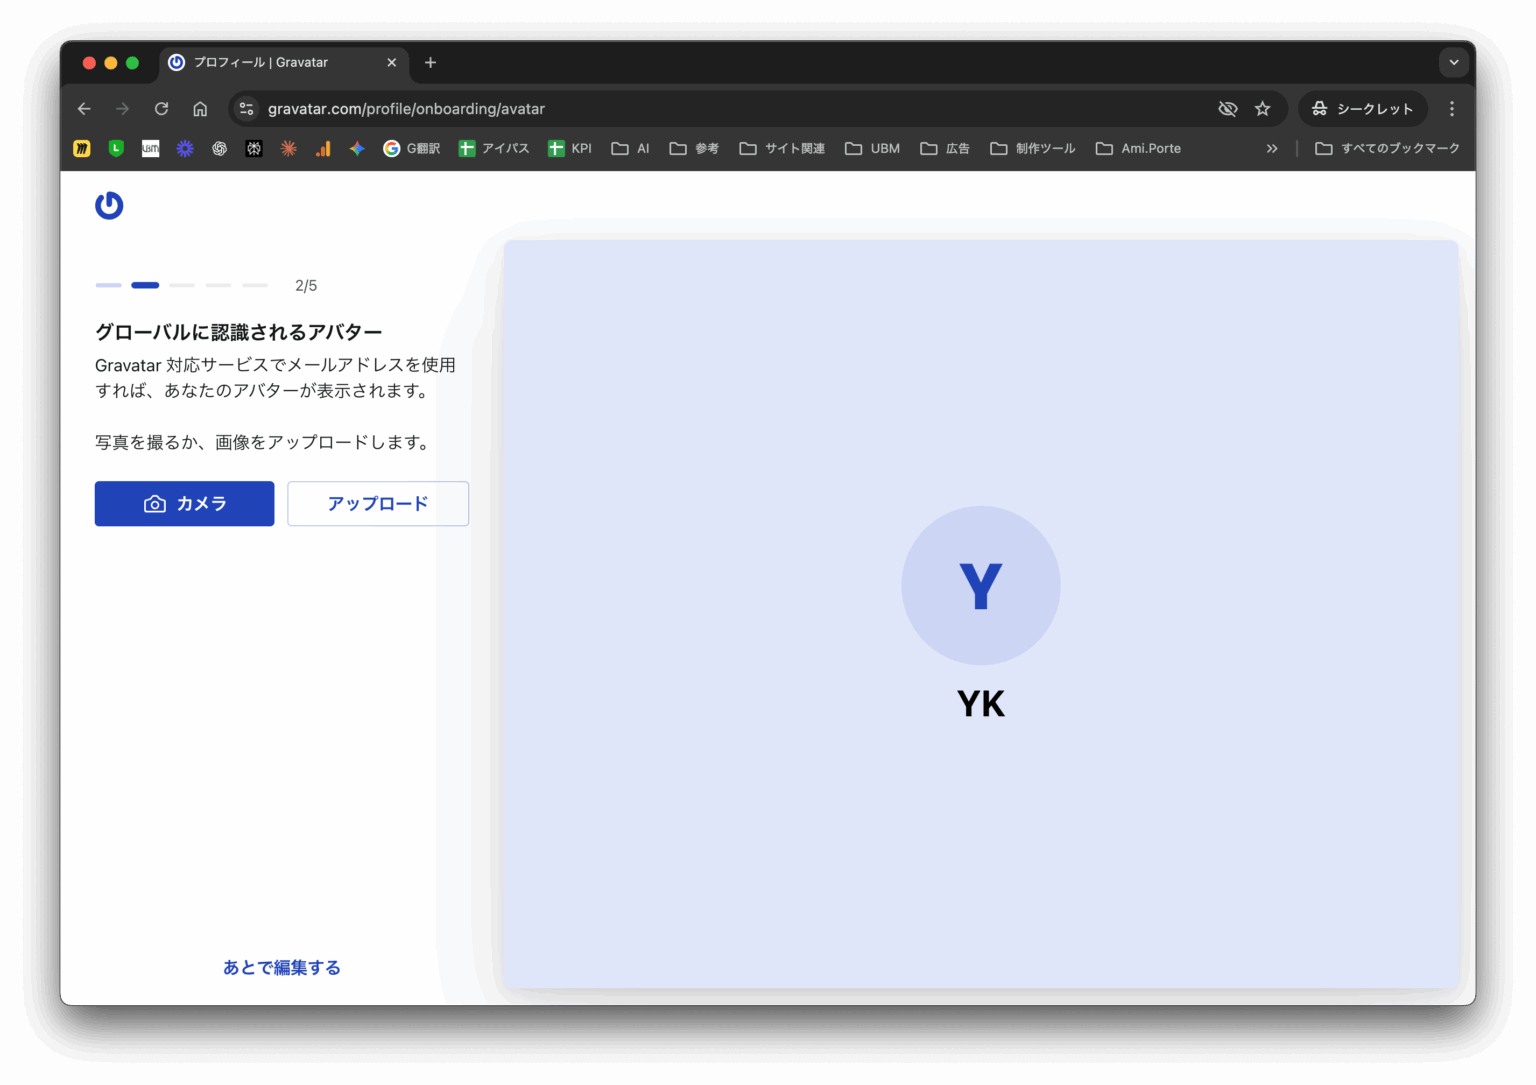Click the home button in toolbar
This screenshot has height=1085, width=1536.
point(200,109)
